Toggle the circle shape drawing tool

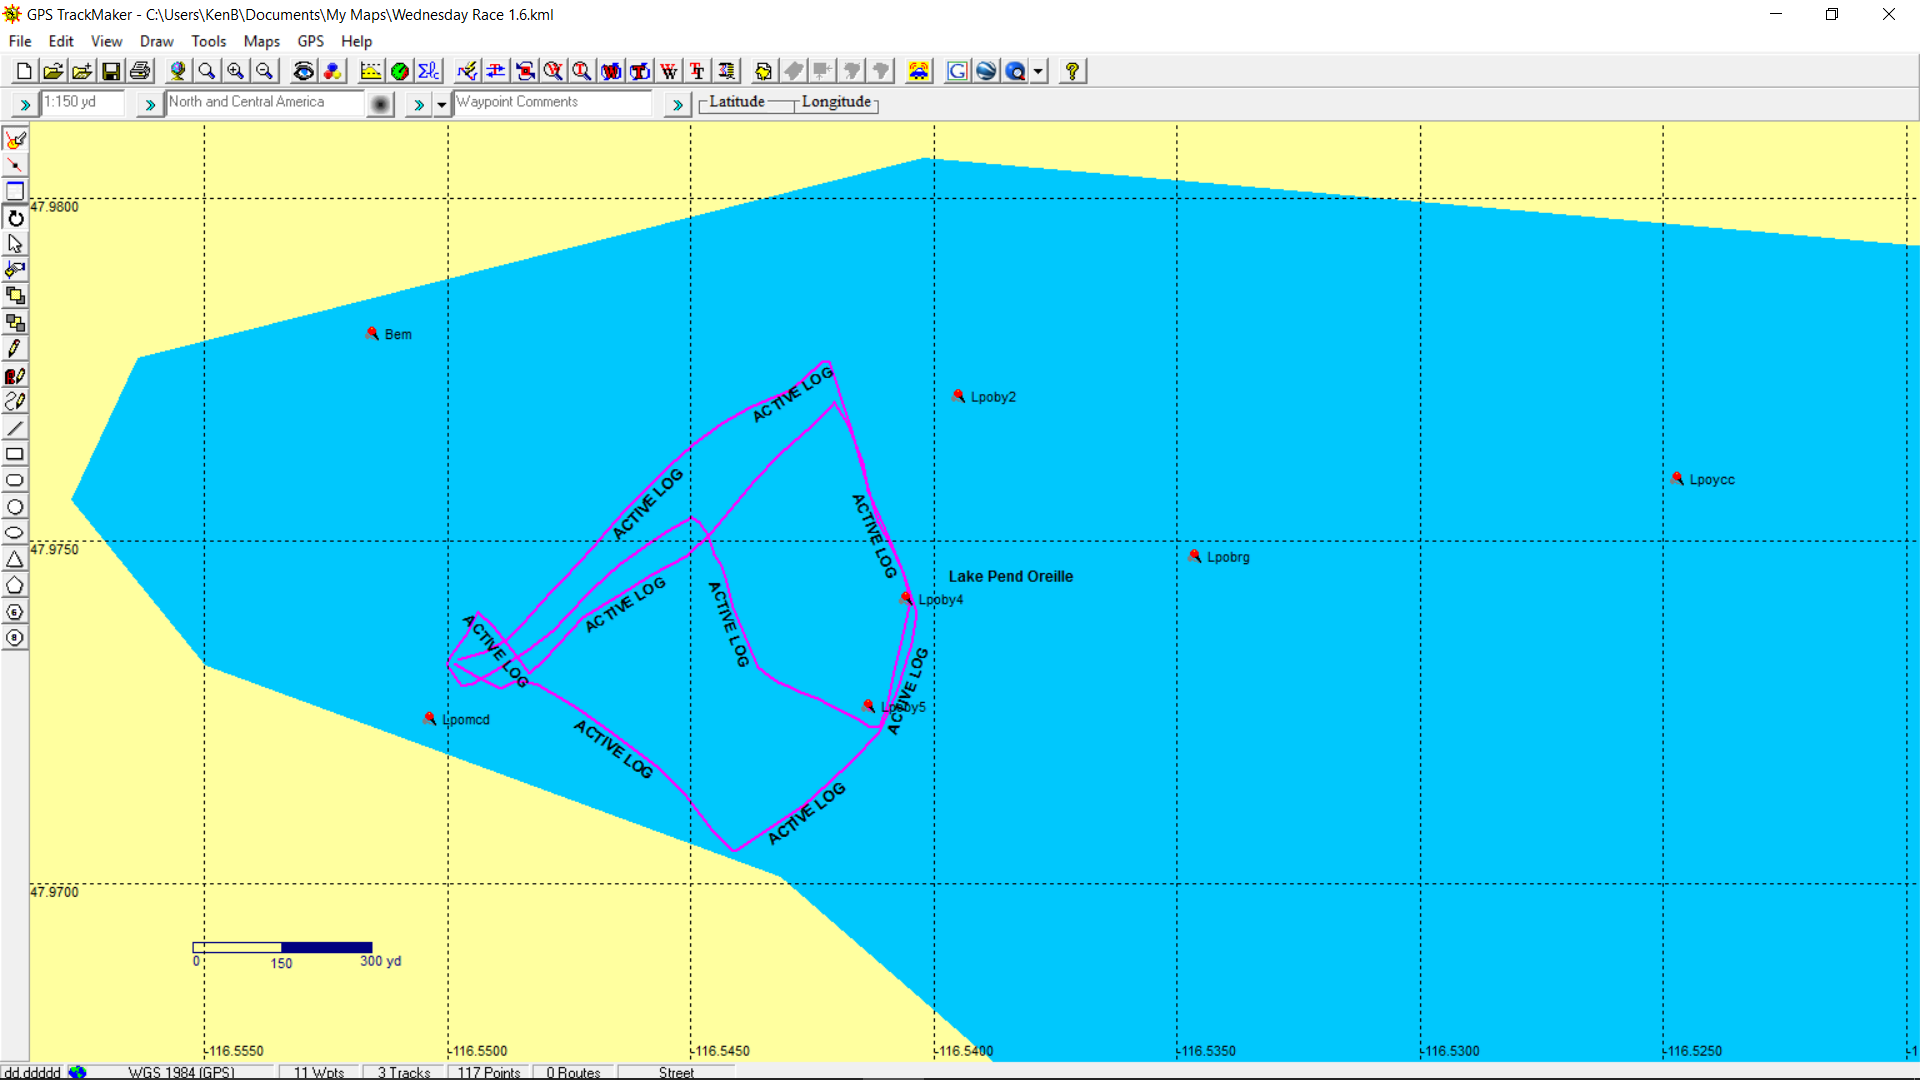pos(14,507)
